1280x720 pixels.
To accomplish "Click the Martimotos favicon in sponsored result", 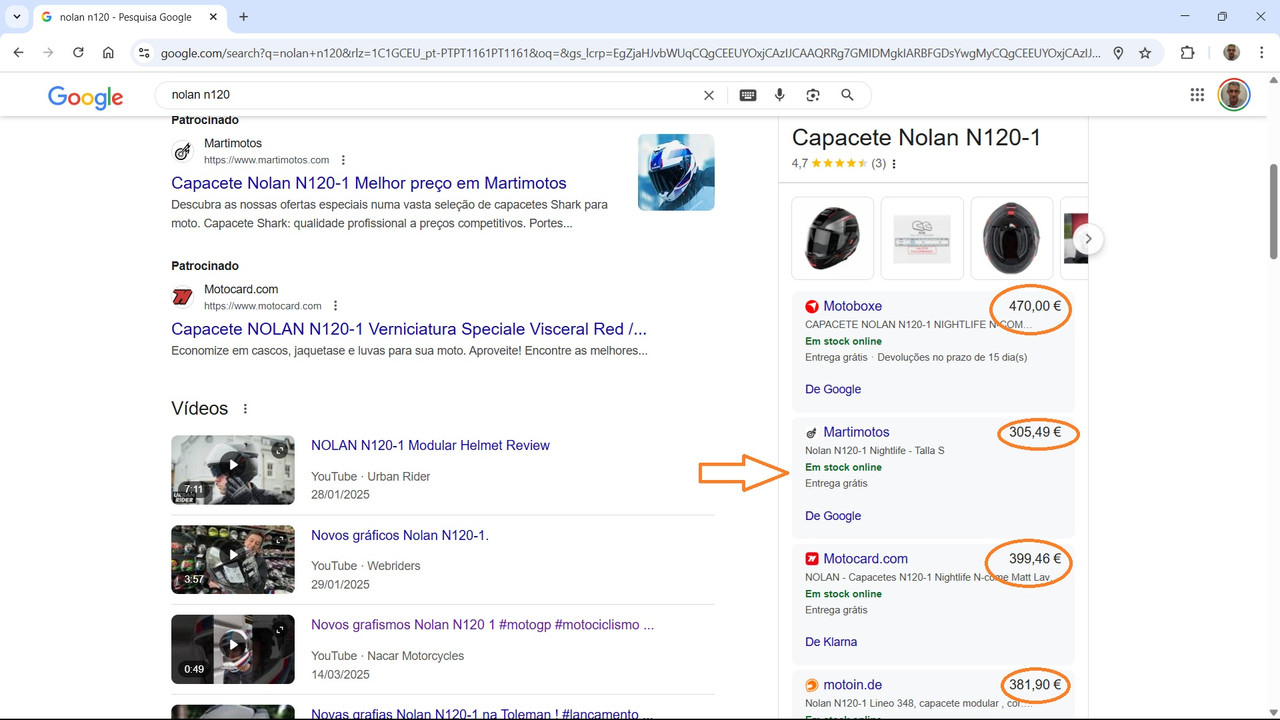I will click(182, 152).
